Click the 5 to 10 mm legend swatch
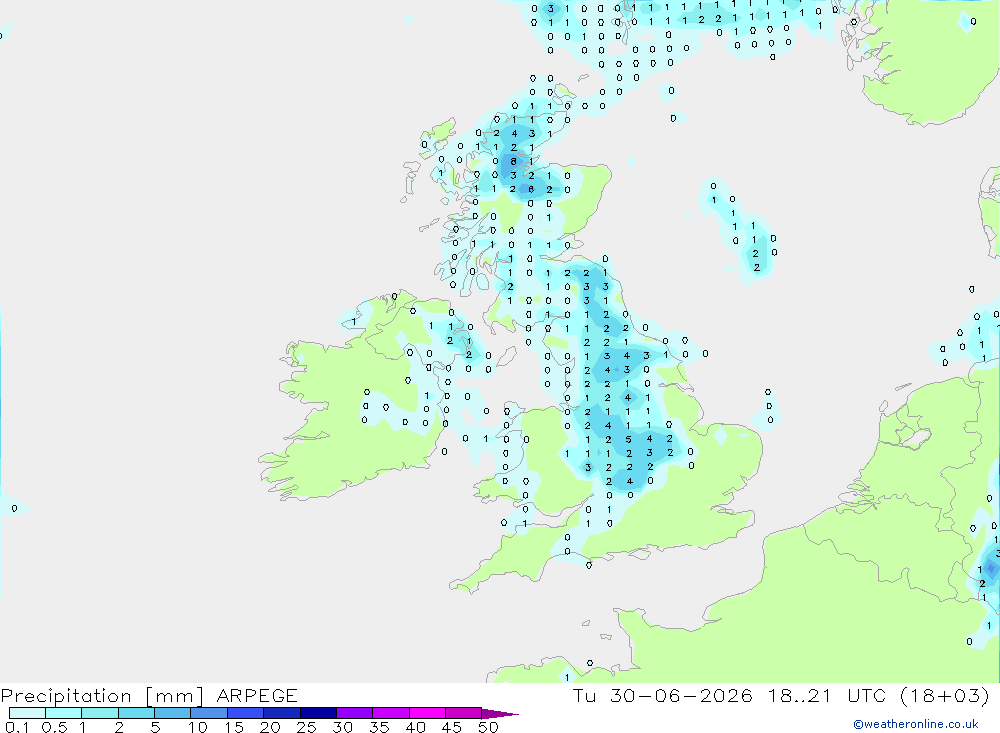 [173, 713]
